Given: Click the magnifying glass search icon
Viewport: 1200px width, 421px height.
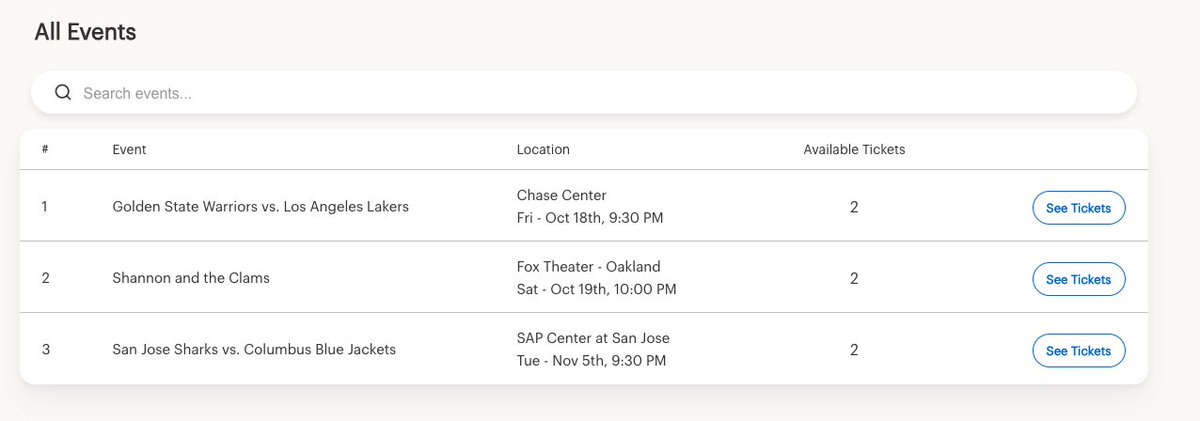Looking at the screenshot, I should pos(63,93).
